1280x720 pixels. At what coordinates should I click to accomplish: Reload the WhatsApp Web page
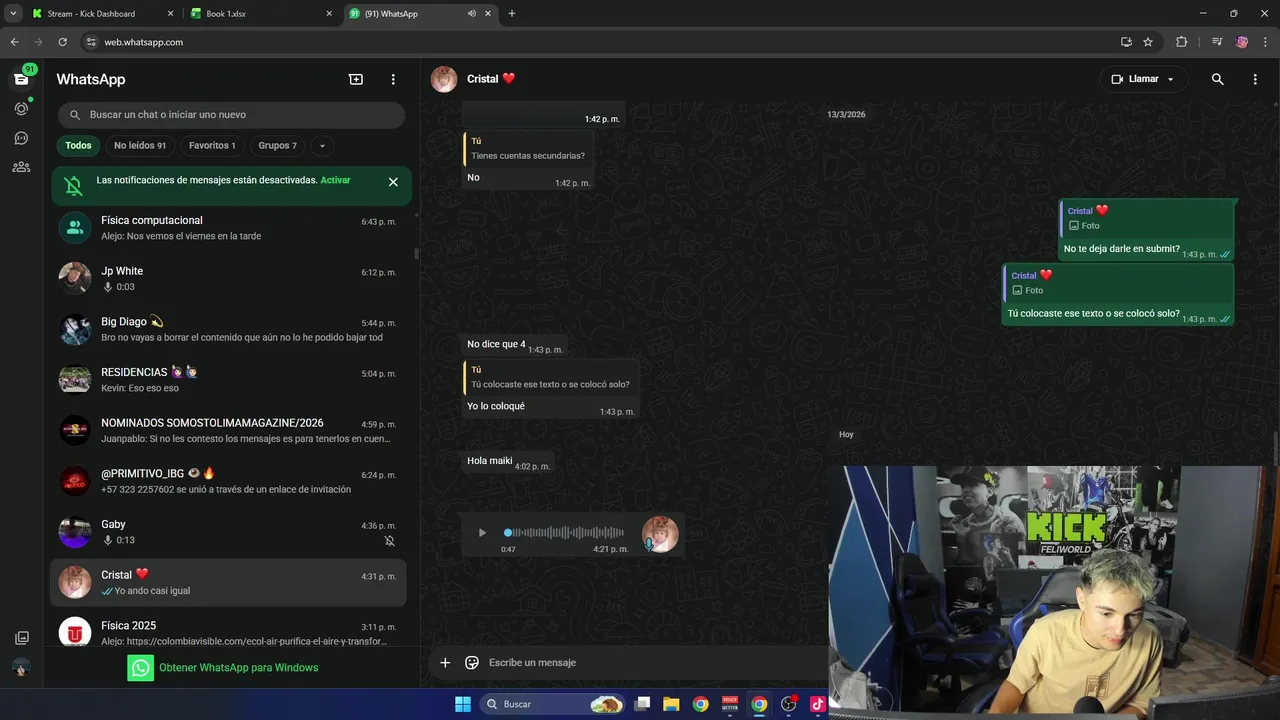point(62,42)
